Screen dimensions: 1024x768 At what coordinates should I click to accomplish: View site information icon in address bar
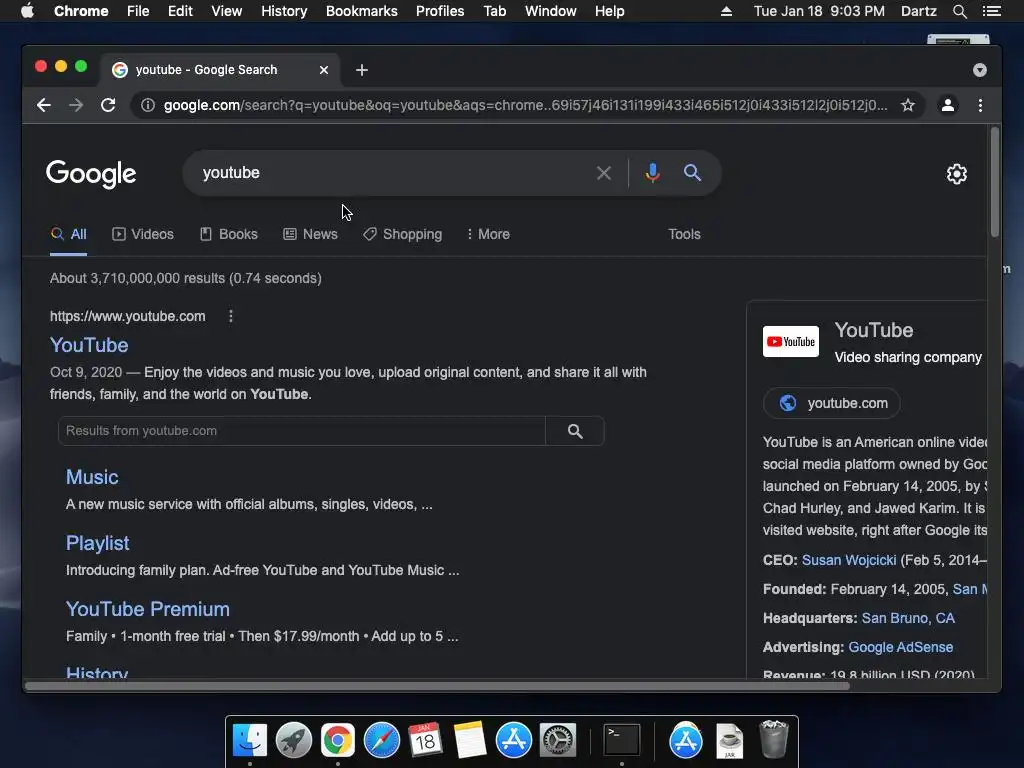148,105
